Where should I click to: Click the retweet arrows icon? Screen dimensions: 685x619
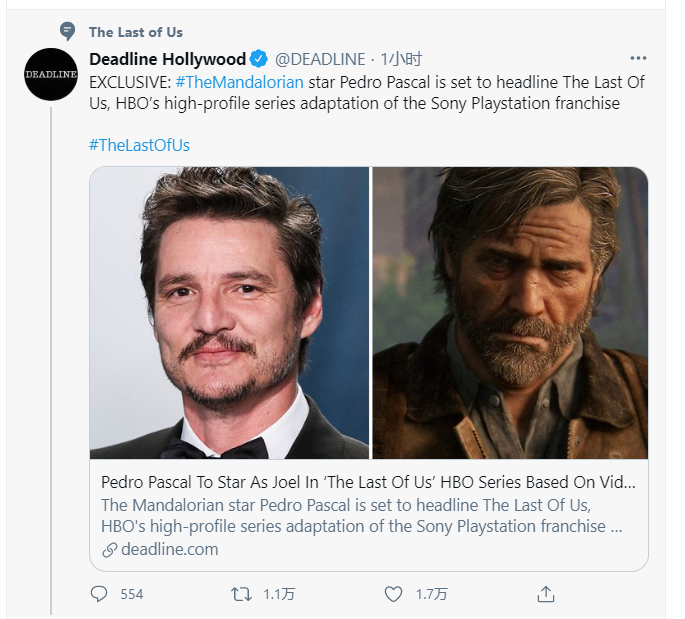click(x=241, y=594)
